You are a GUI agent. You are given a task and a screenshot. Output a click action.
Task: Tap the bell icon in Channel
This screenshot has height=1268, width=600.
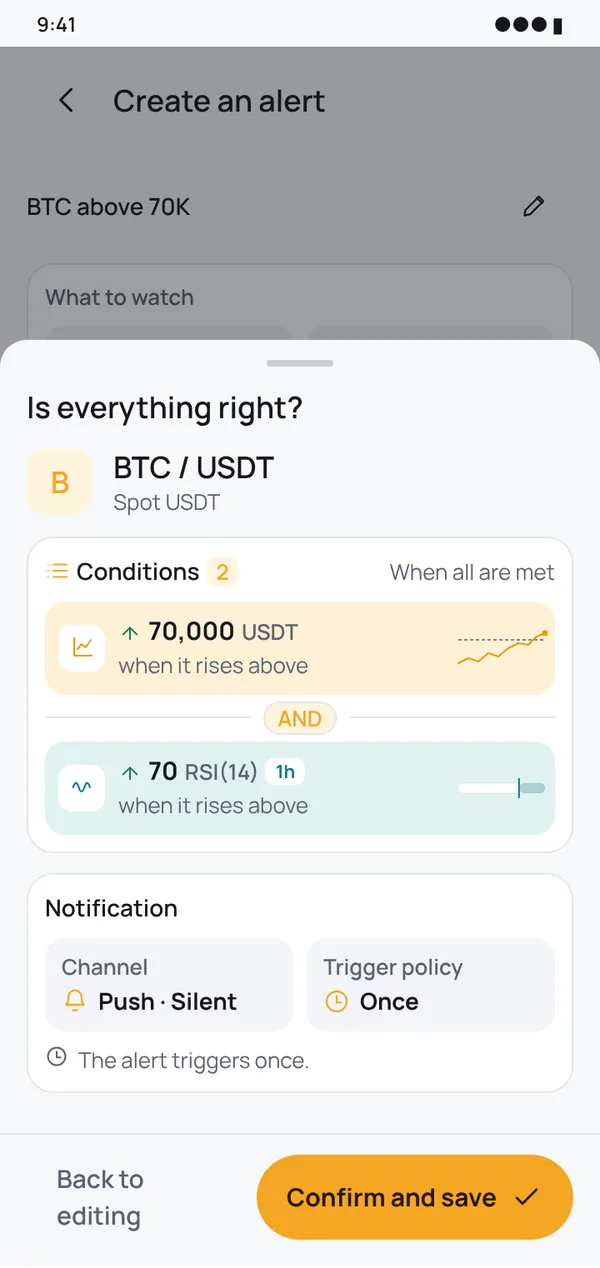(x=74, y=1002)
